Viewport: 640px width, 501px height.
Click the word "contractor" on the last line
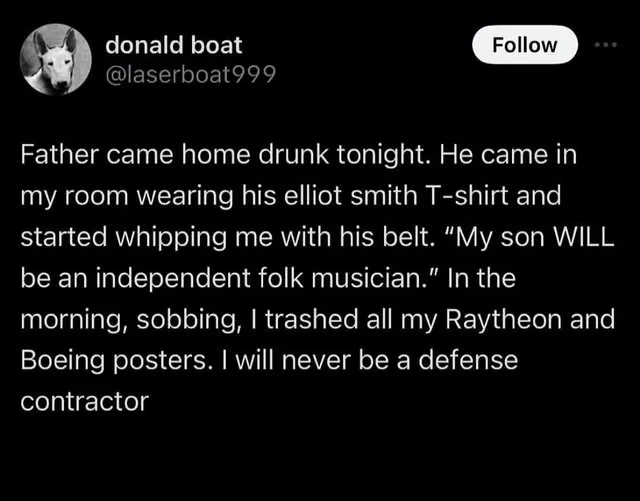[84, 401]
